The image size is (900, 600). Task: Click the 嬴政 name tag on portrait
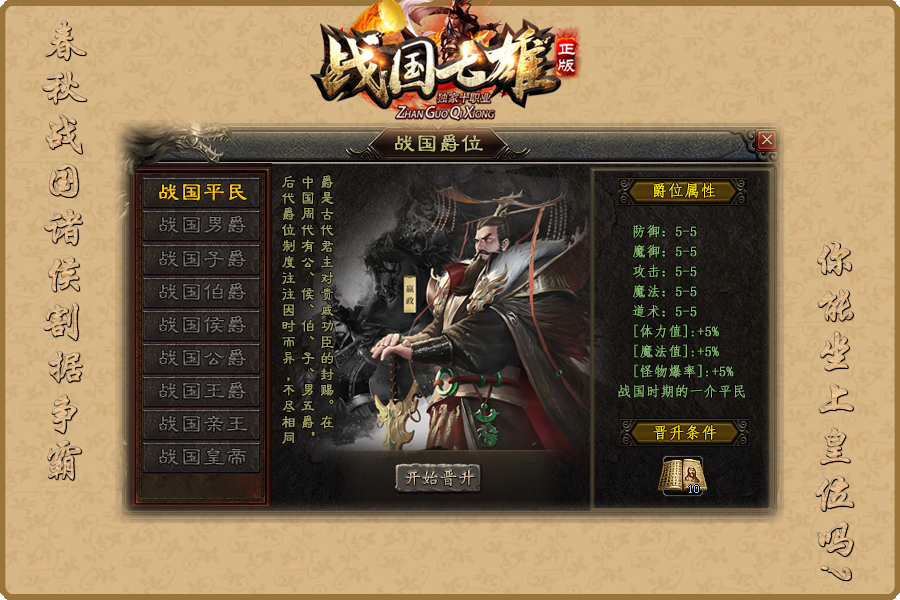point(410,295)
